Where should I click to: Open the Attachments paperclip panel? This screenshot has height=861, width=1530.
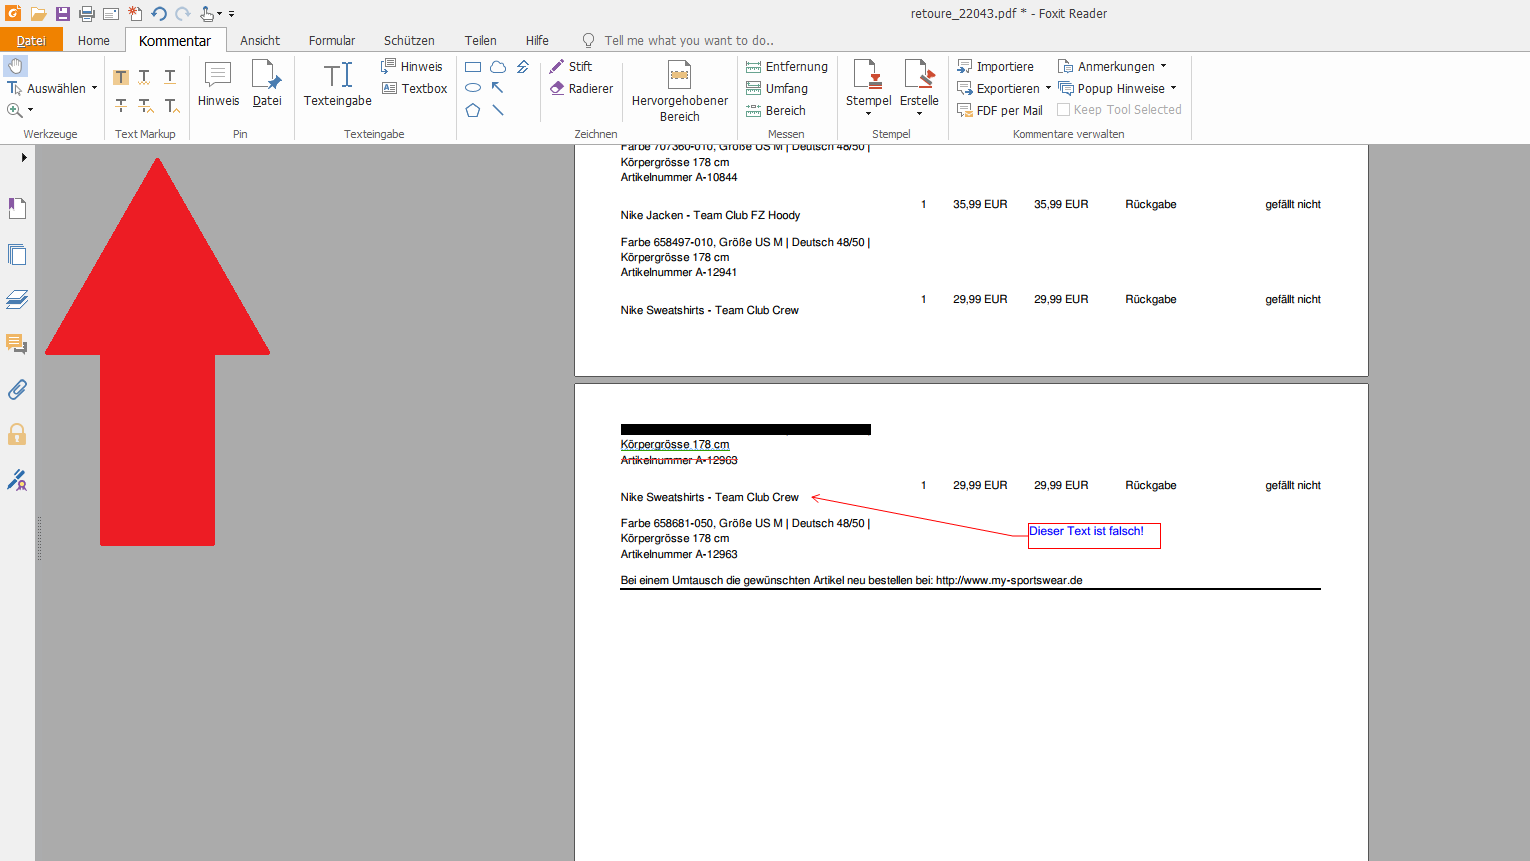coord(17,390)
